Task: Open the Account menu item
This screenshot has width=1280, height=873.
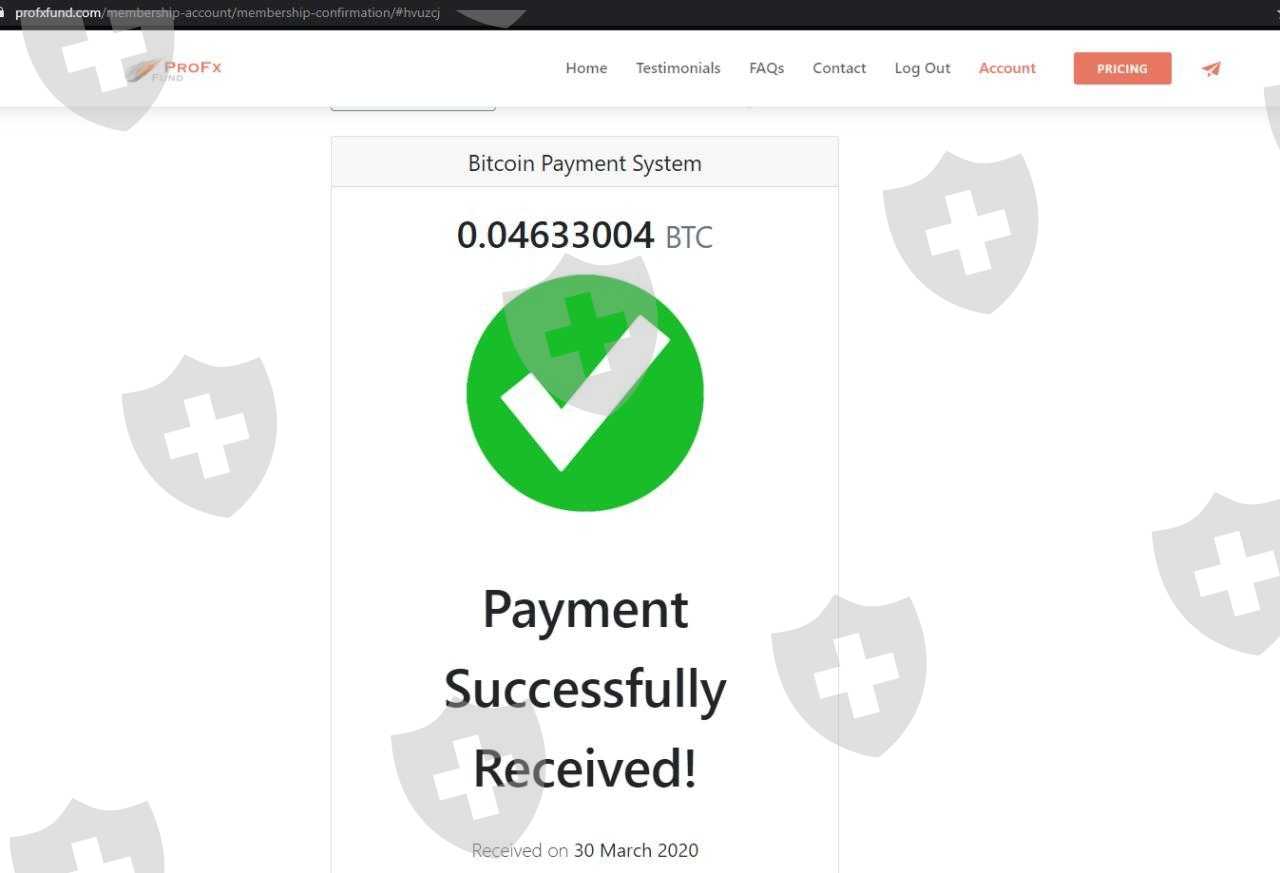Action: point(1007,68)
